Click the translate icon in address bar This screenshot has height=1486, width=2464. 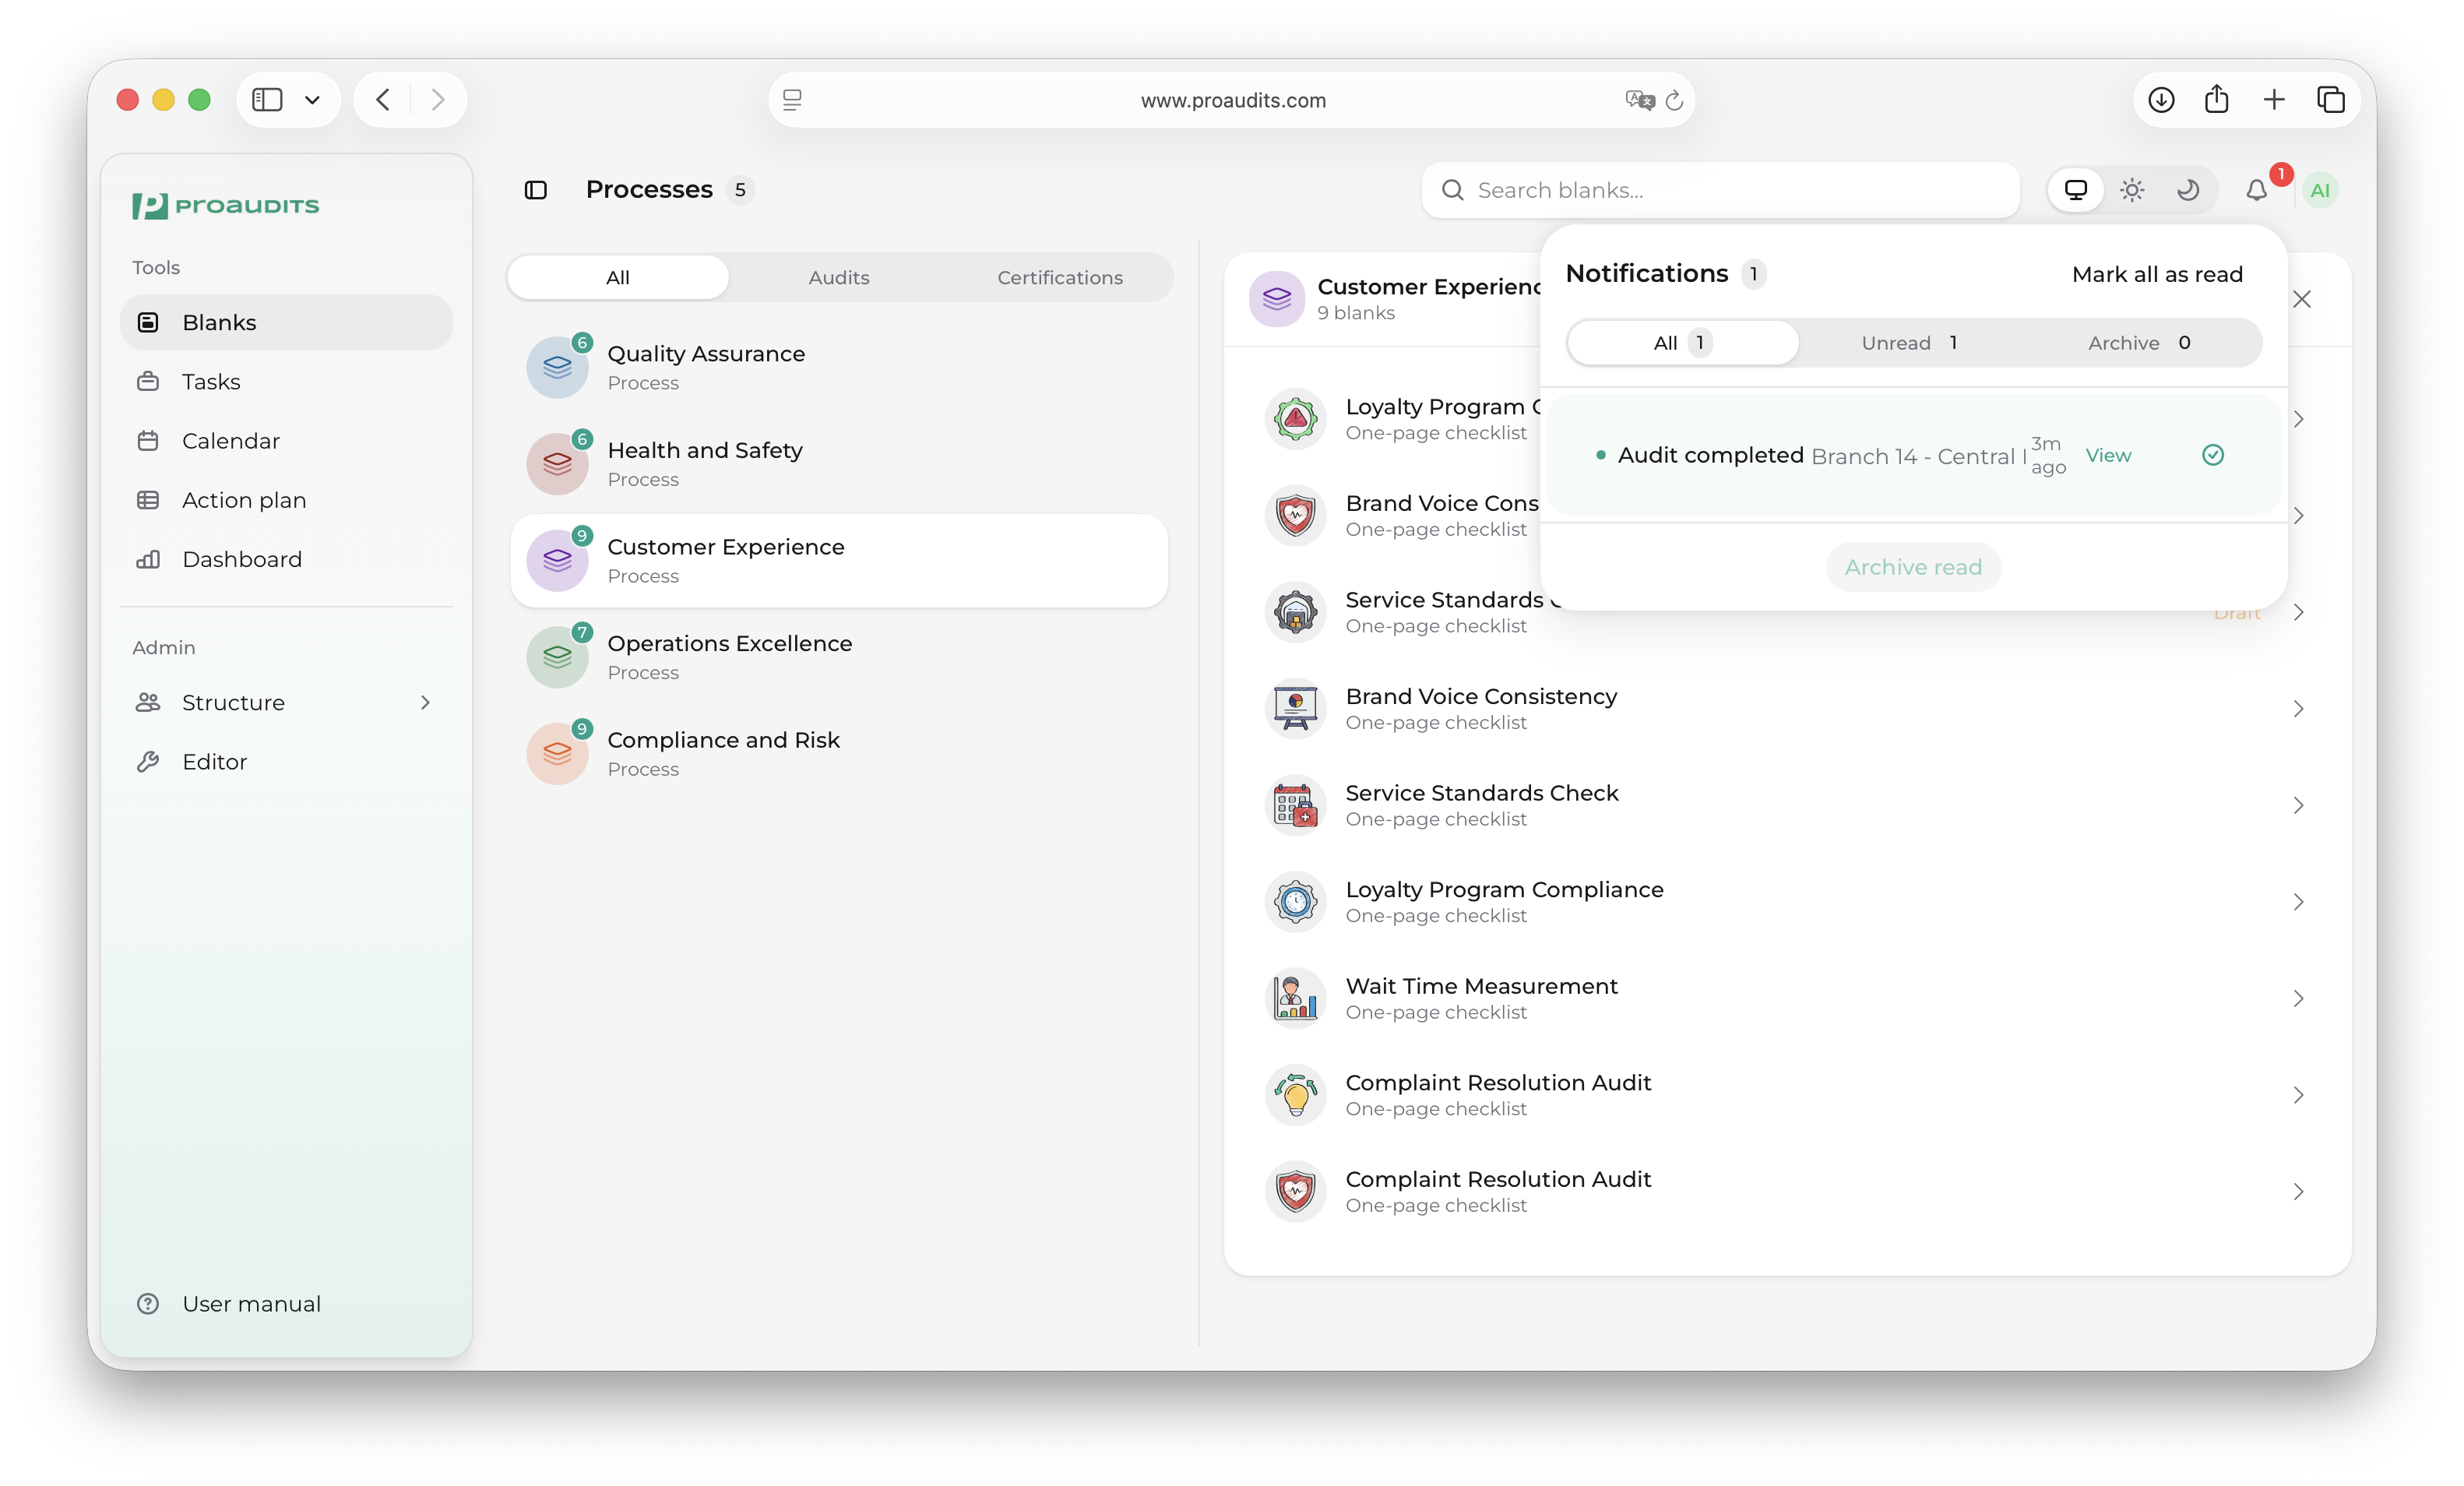tap(1639, 100)
